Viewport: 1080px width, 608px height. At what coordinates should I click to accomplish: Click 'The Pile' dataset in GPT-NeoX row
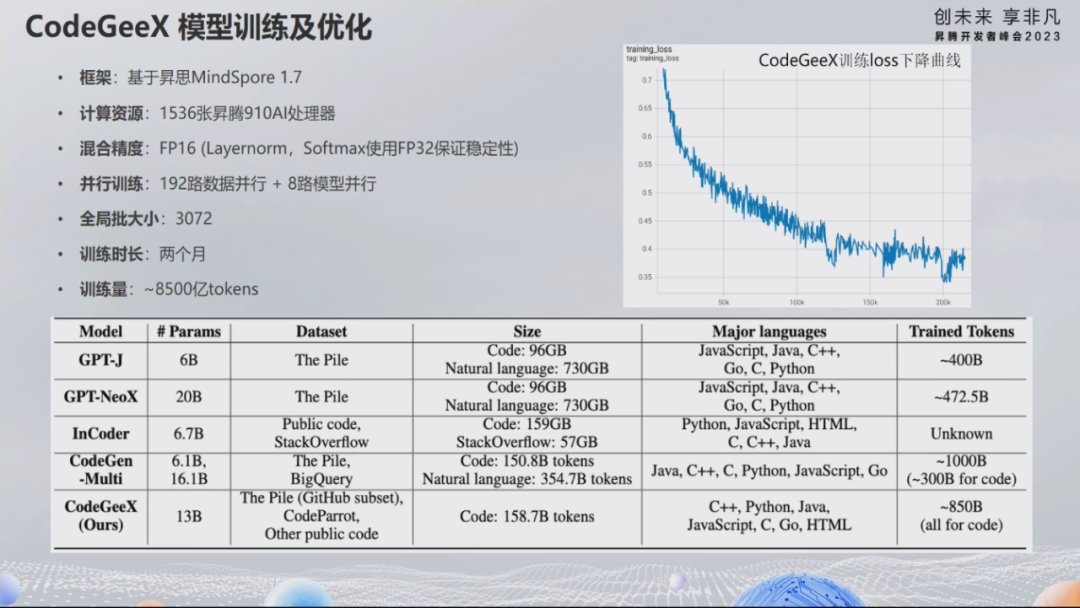[322, 397]
